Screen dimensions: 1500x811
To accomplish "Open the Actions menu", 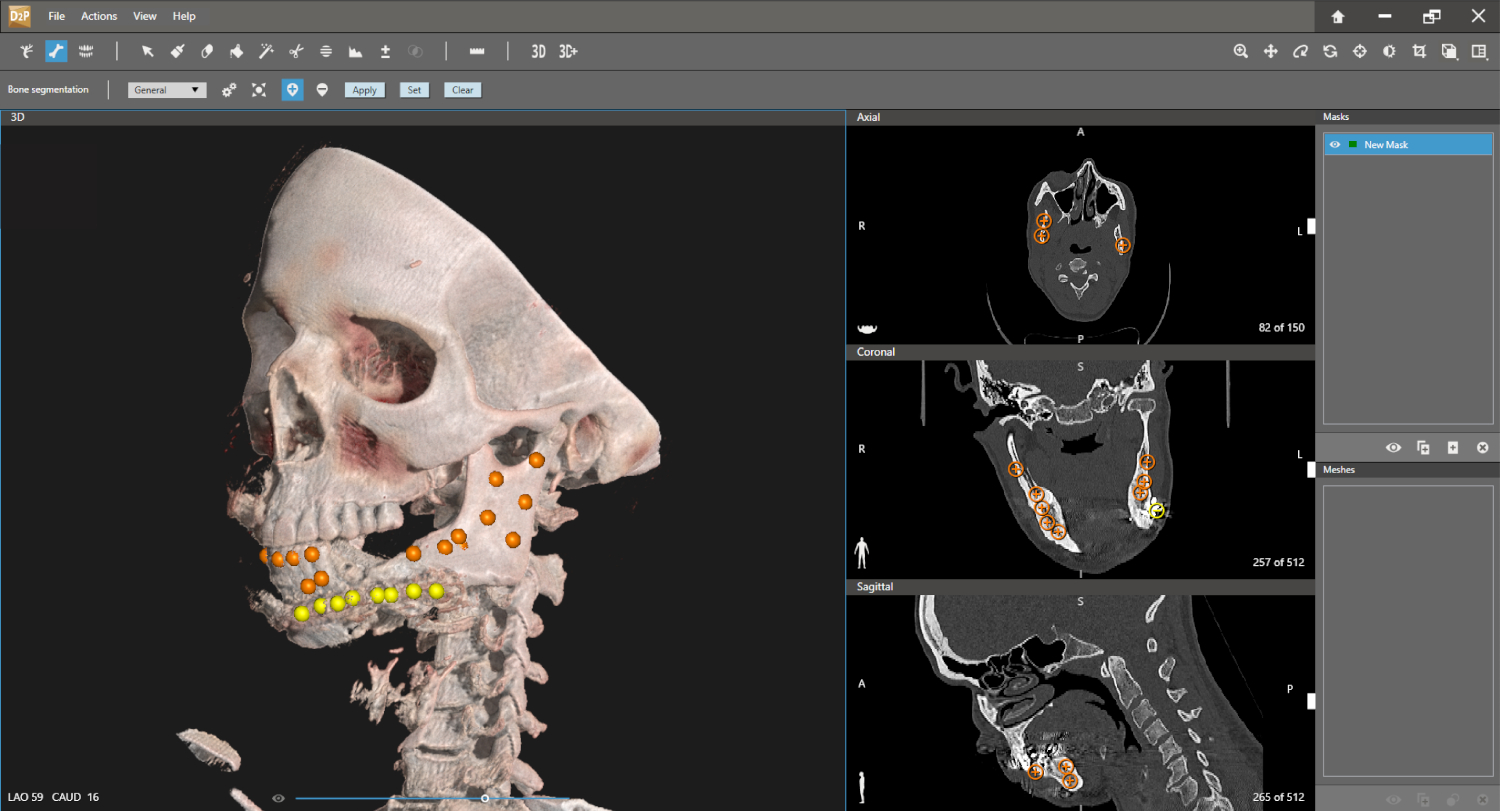I will [99, 16].
